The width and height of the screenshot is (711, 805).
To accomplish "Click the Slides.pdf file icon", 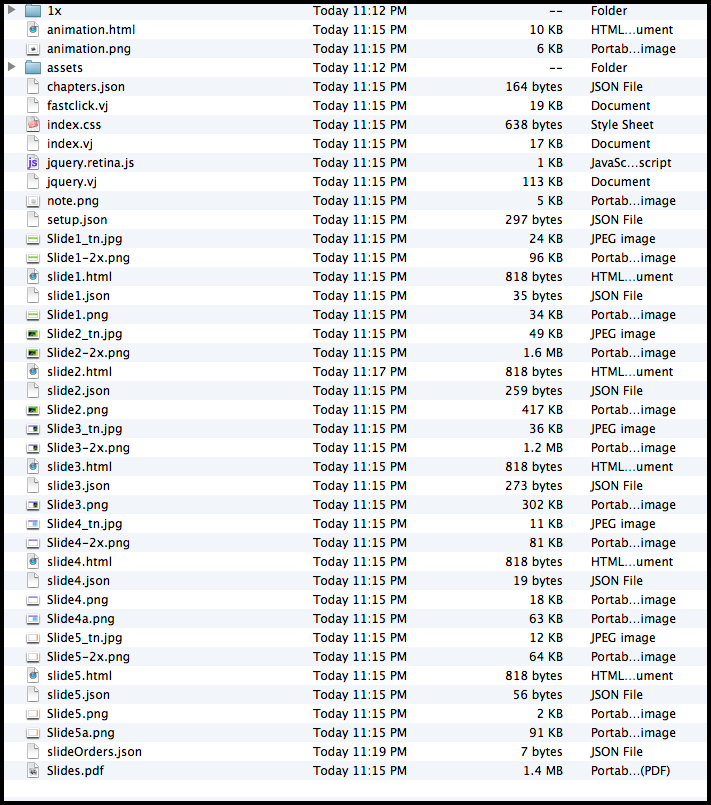I will pyautogui.click(x=33, y=770).
